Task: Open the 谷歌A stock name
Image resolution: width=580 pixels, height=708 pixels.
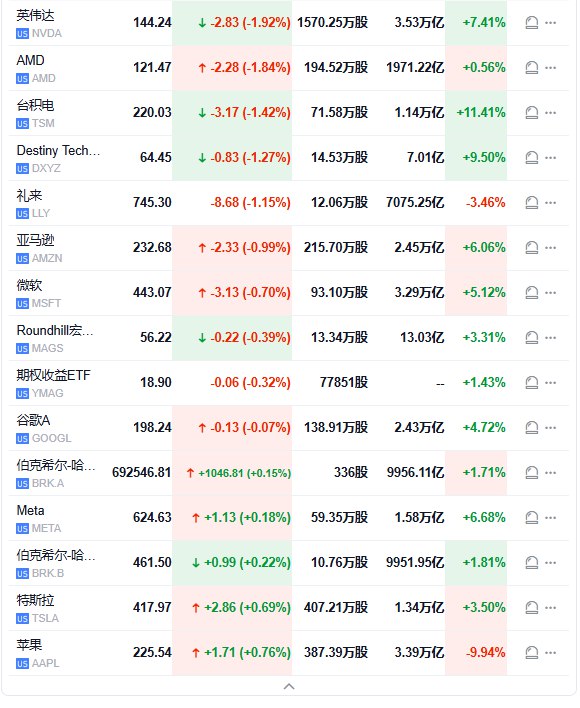Action: (x=33, y=420)
